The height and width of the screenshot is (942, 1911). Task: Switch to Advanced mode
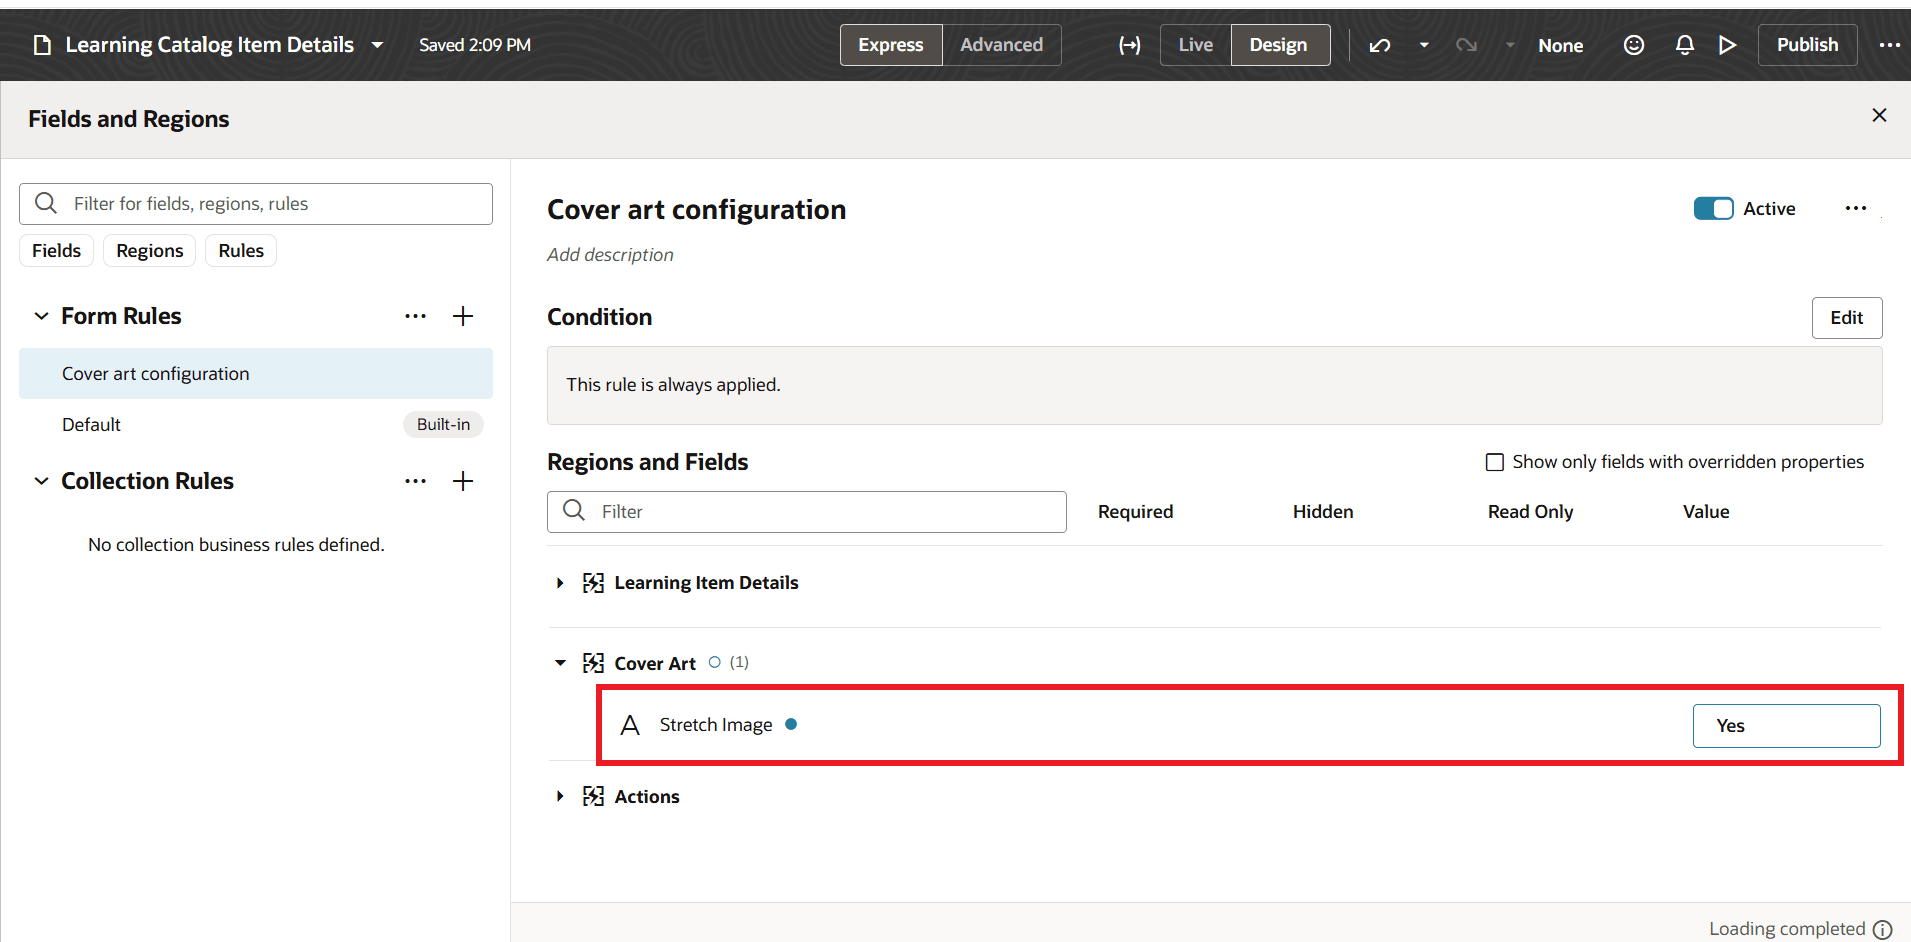(x=1001, y=45)
